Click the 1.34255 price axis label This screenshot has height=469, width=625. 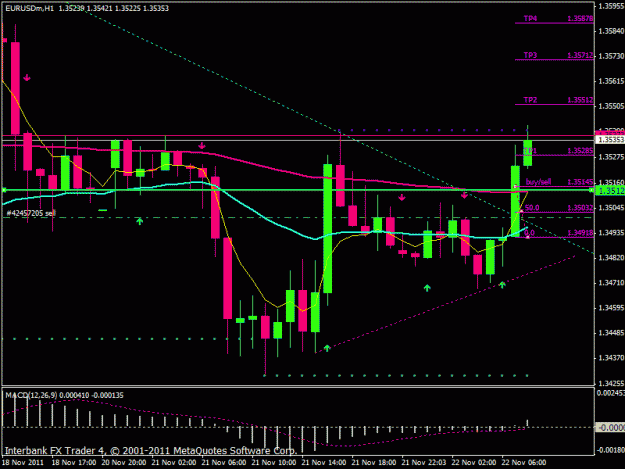pos(611,383)
